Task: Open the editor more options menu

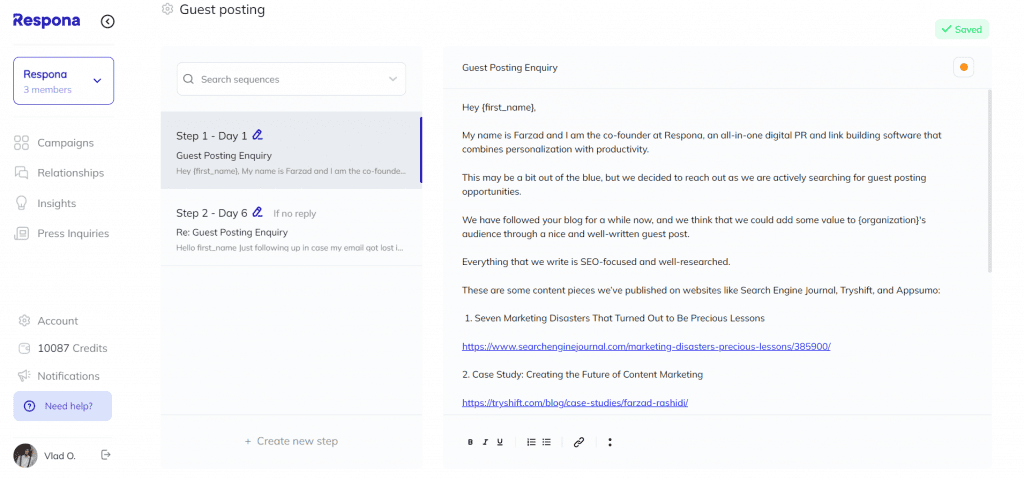Action: pyautogui.click(x=609, y=442)
